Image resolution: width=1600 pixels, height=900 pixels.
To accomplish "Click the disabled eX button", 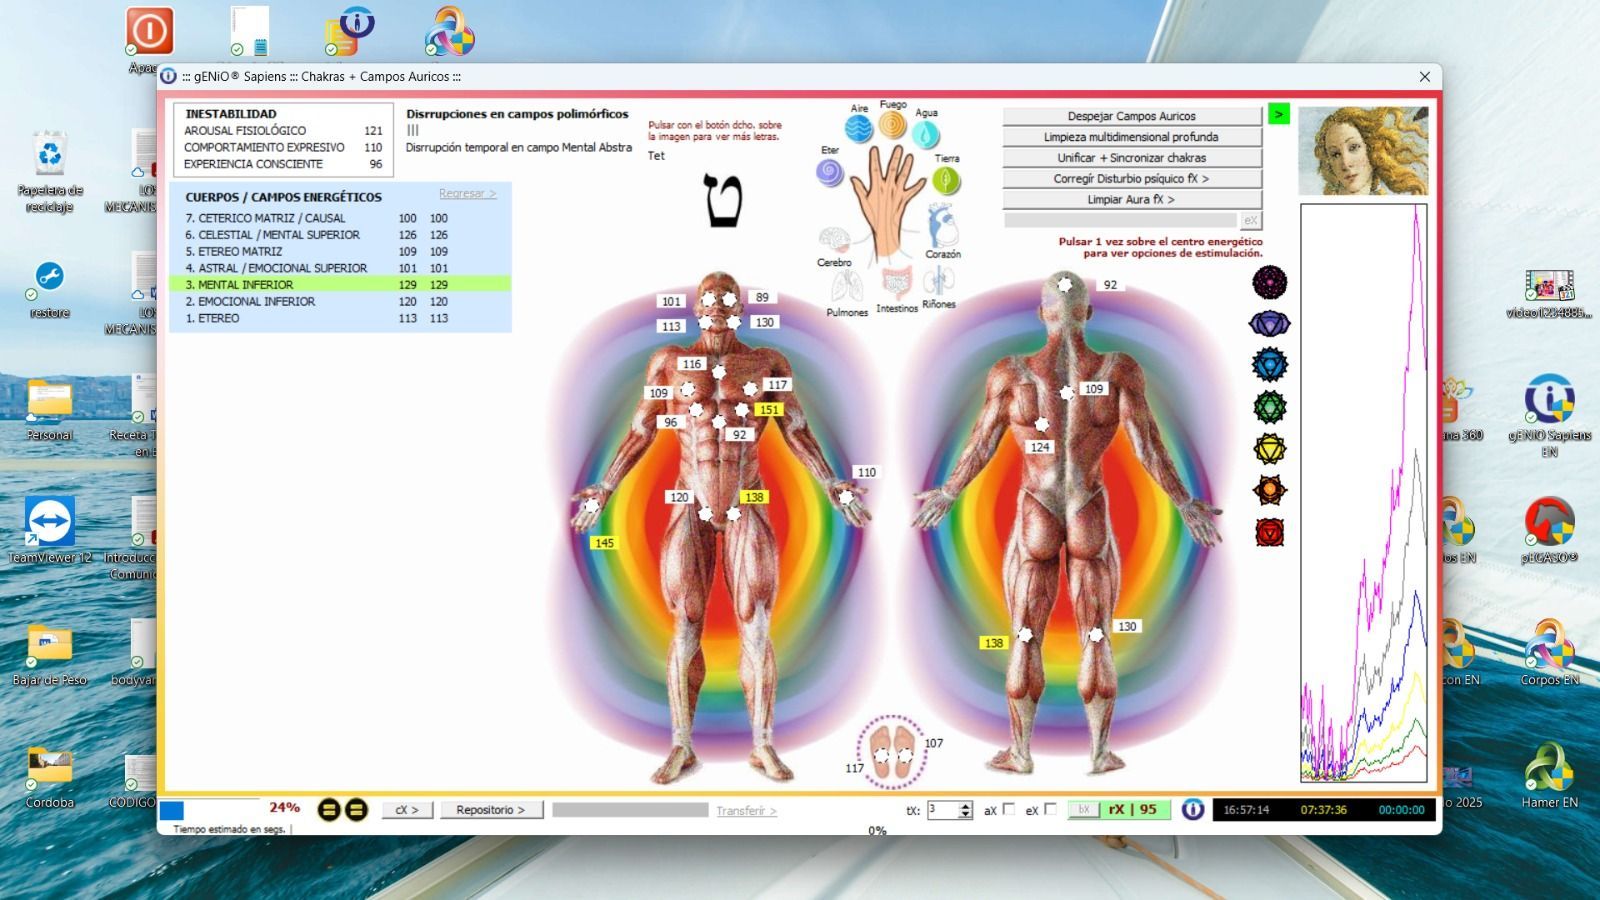I will coord(1250,220).
